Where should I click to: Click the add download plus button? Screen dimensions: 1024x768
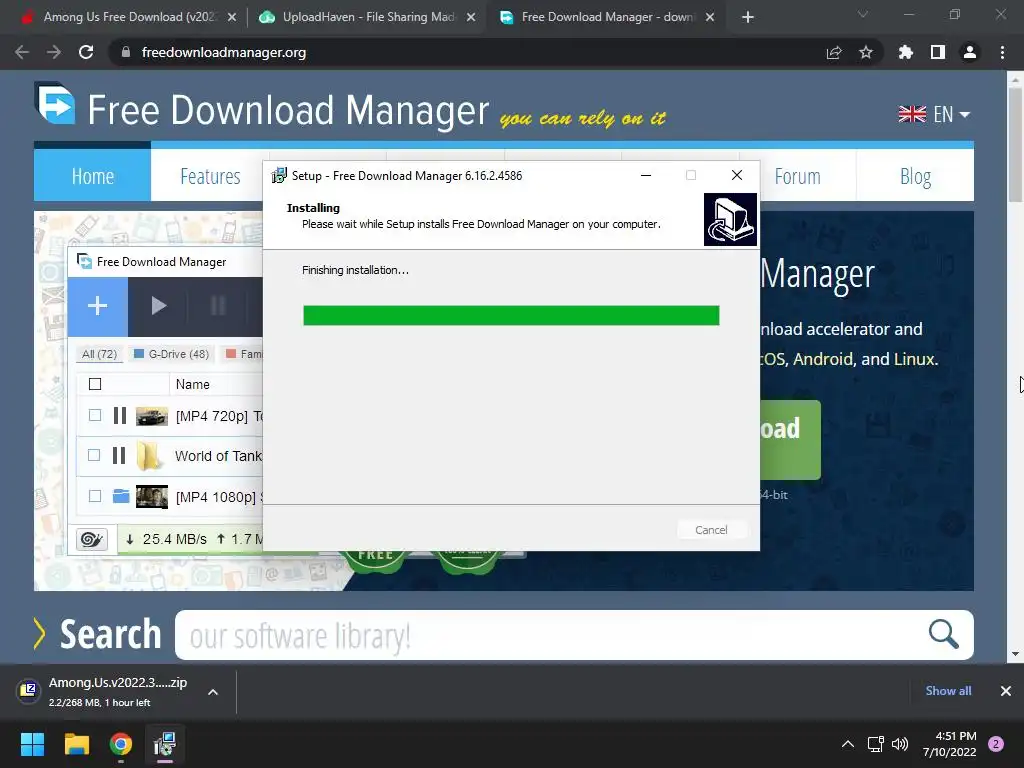[97, 306]
